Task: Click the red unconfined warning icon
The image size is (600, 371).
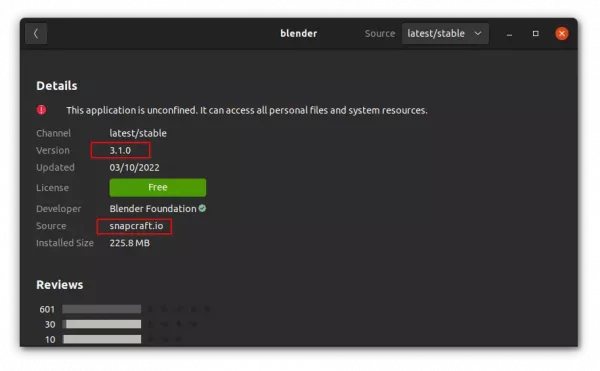Action: click(x=41, y=110)
